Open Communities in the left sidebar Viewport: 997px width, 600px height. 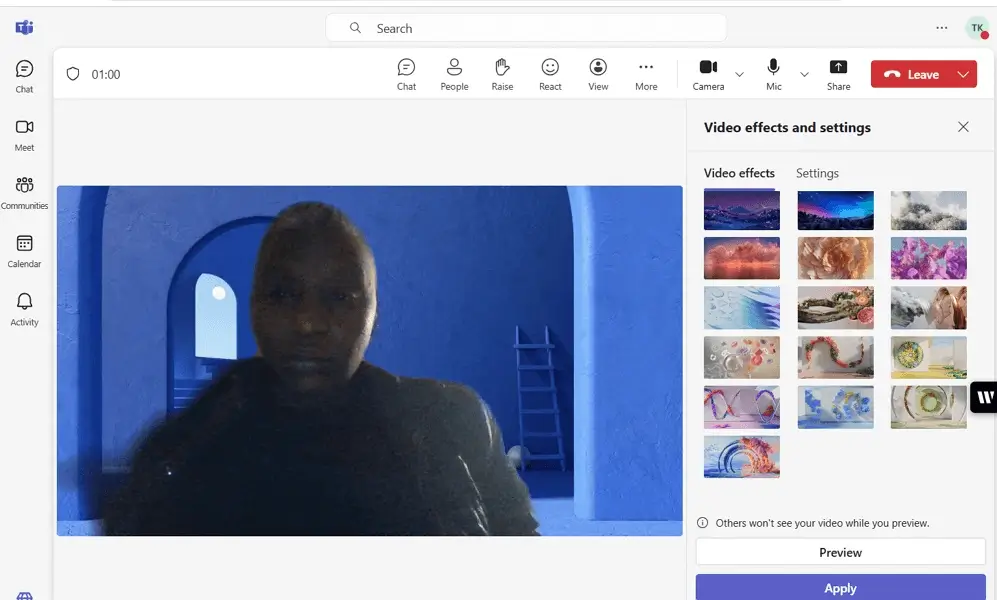[x=24, y=192]
